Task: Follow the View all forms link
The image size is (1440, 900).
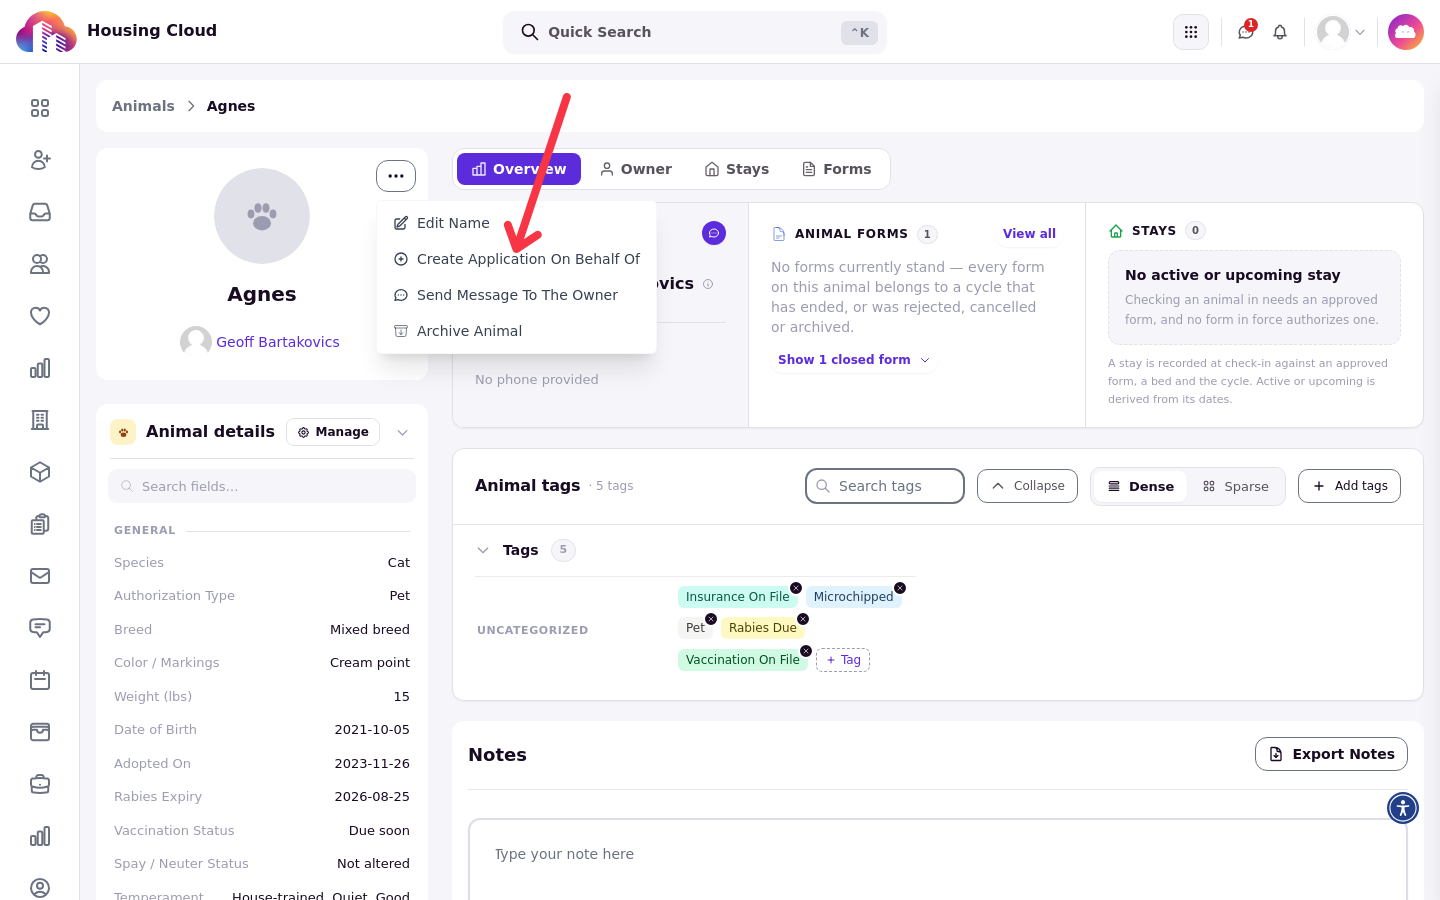Action: tap(1029, 234)
